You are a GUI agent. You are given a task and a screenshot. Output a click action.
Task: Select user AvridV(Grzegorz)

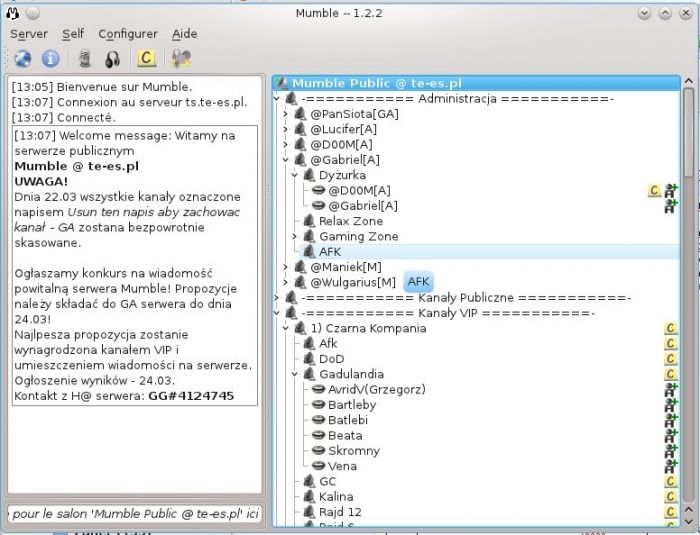tap(376, 389)
